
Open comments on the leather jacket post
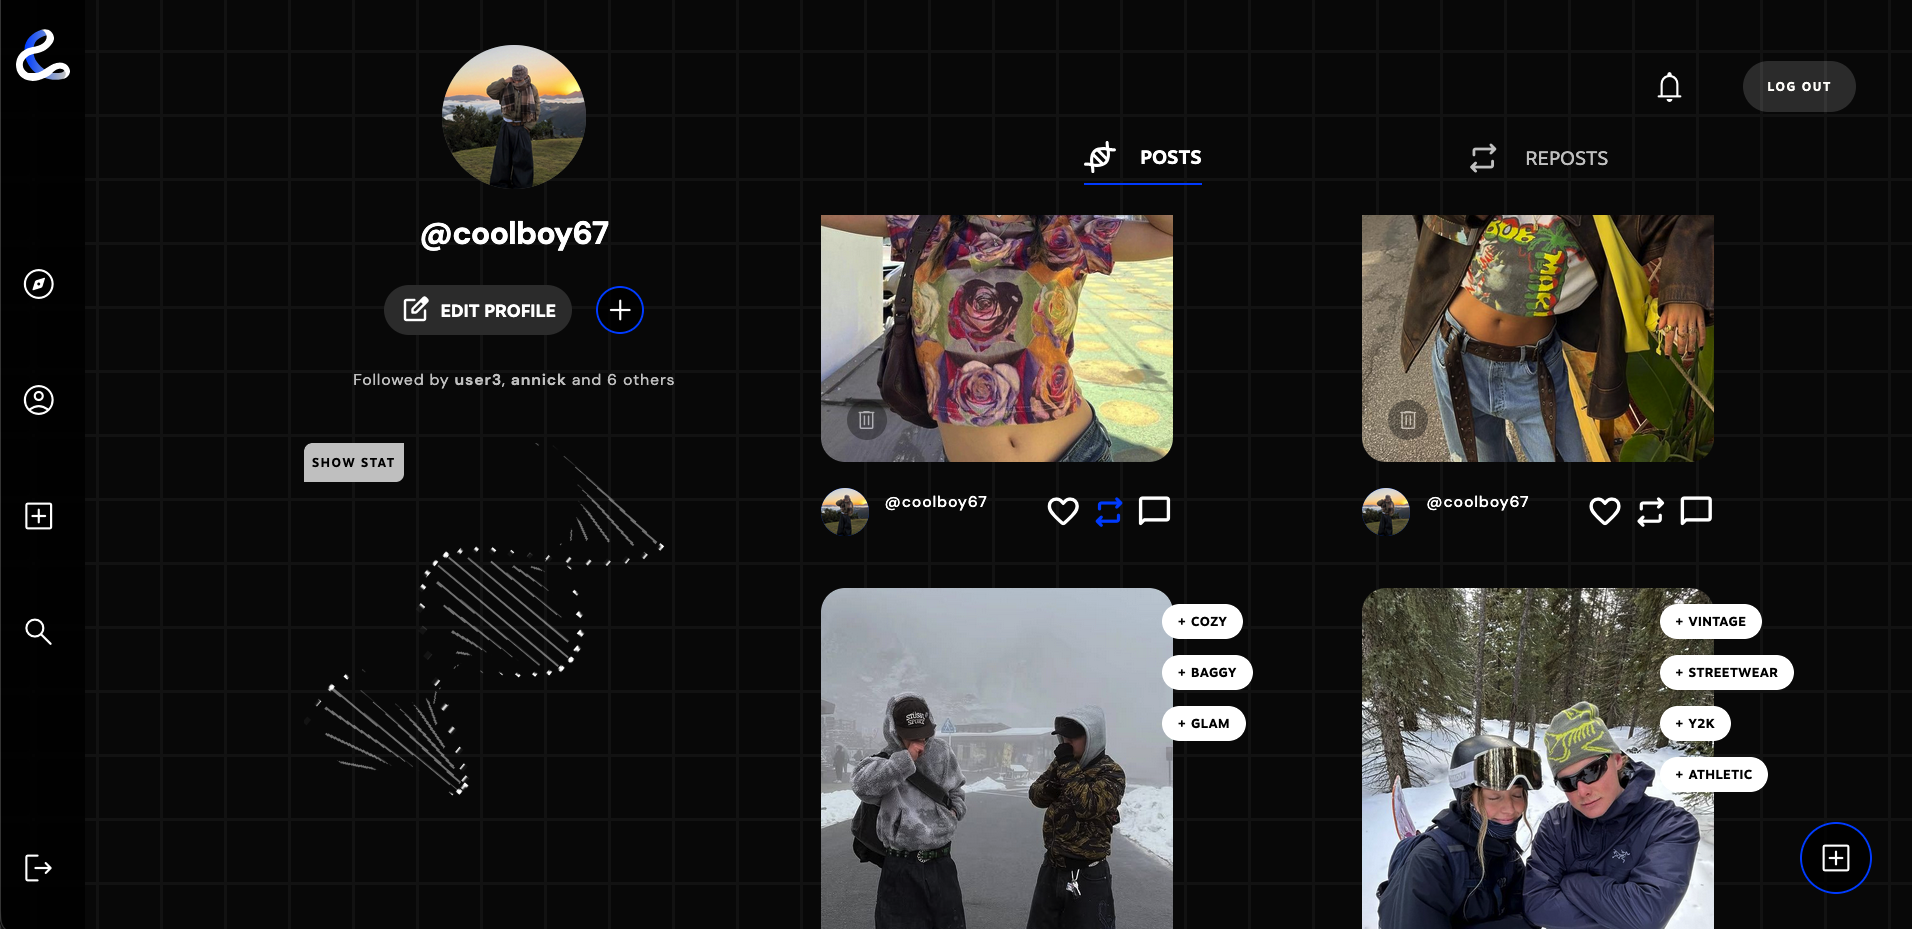coord(1697,511)
